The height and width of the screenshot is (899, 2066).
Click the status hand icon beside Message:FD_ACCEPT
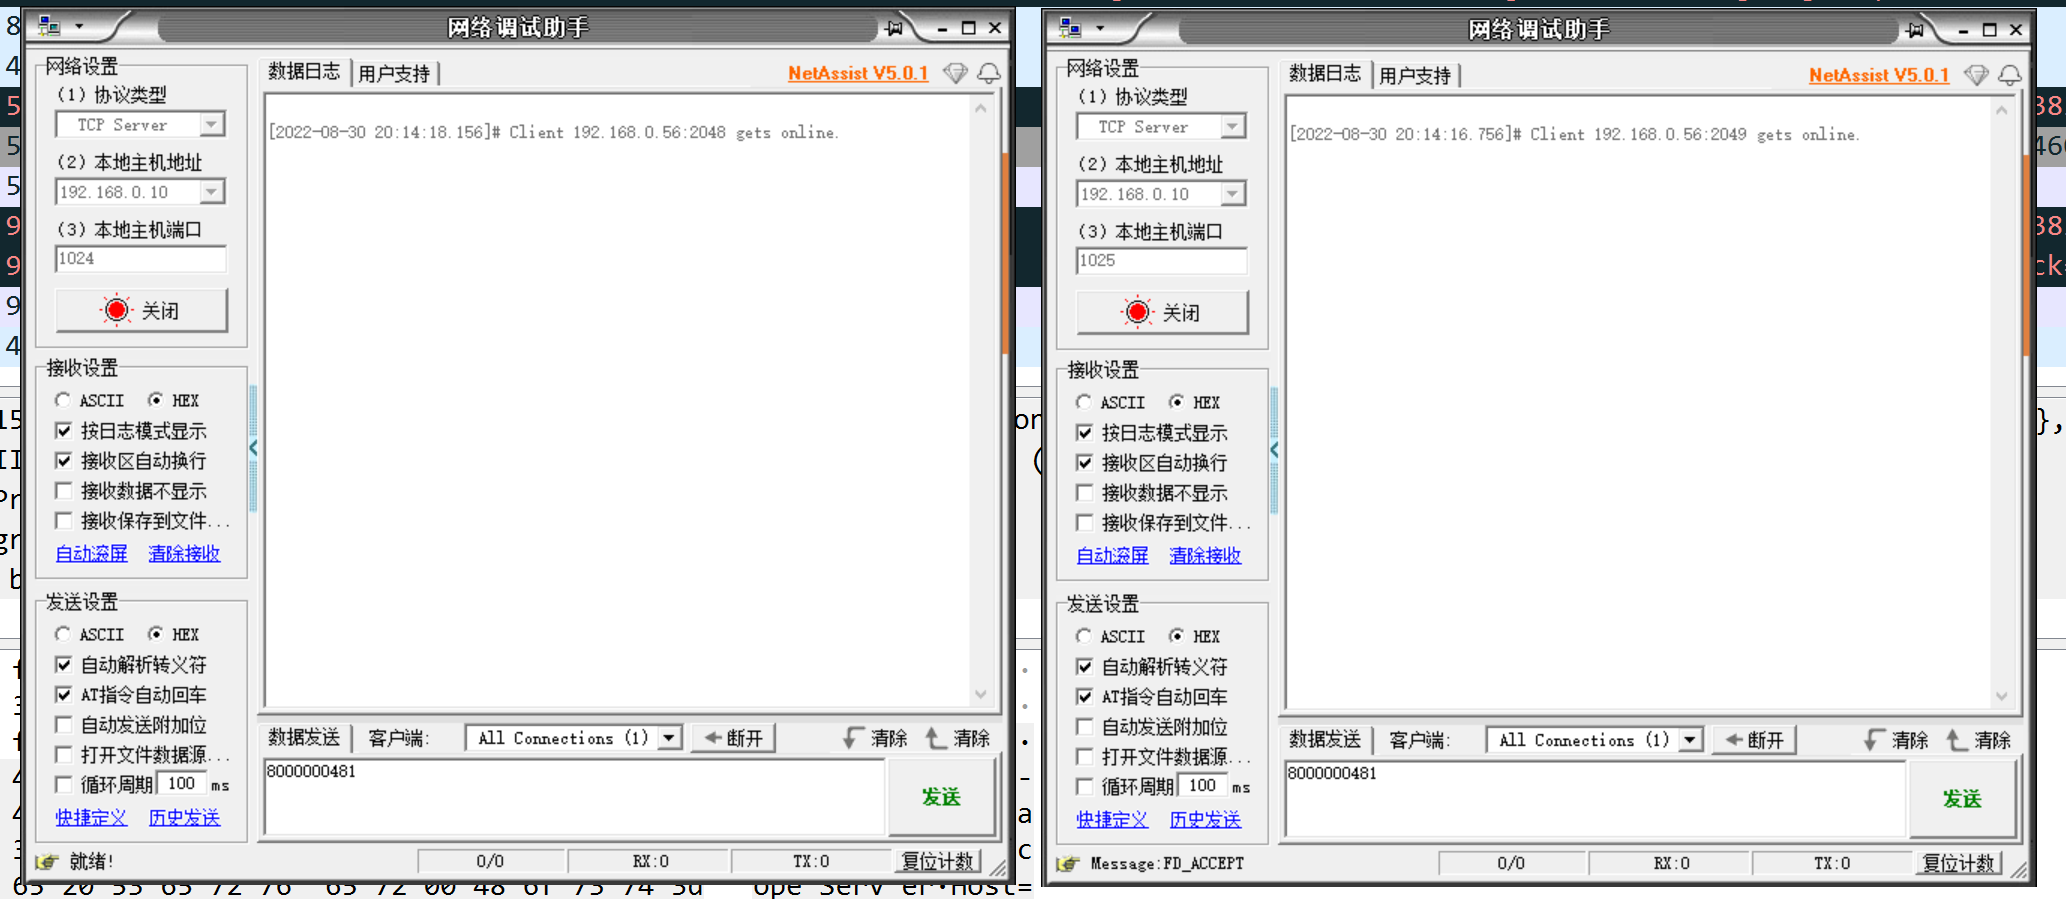(x=1067, y=863)
